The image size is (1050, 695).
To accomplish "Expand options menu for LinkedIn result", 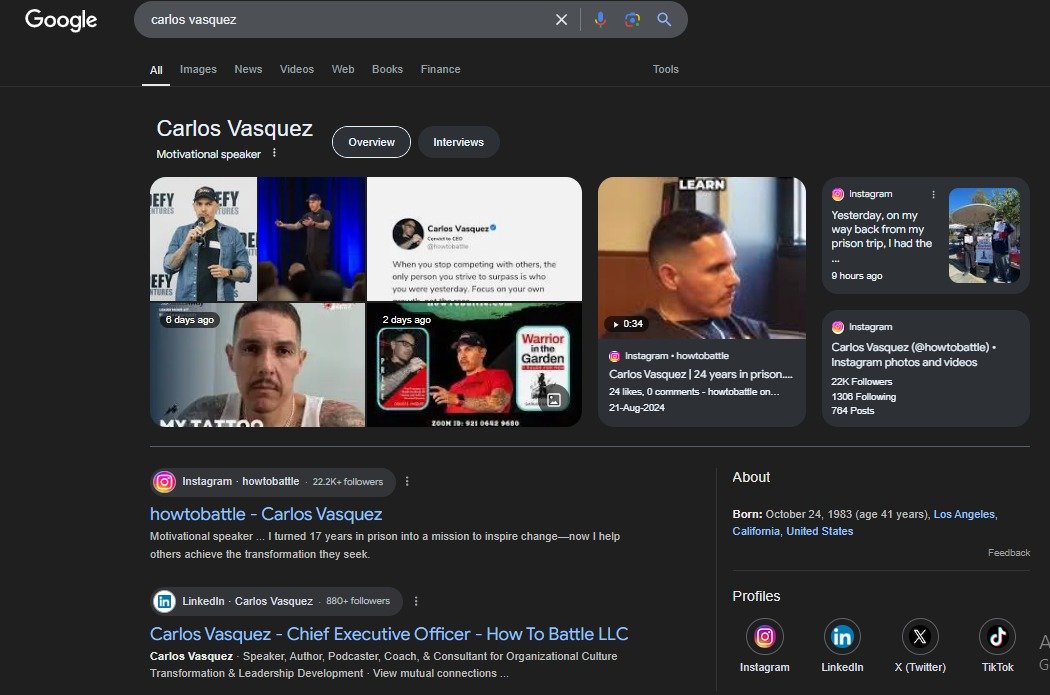I will [416, 601].
